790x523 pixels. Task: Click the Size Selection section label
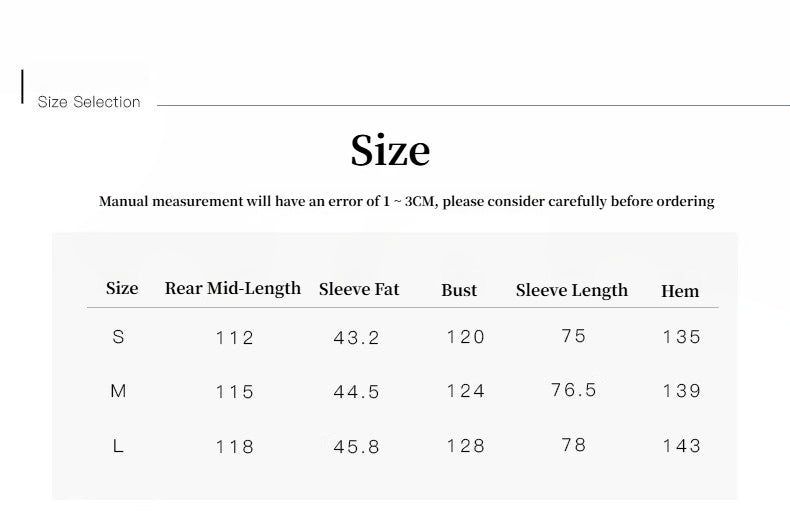(x=89, y=102)
